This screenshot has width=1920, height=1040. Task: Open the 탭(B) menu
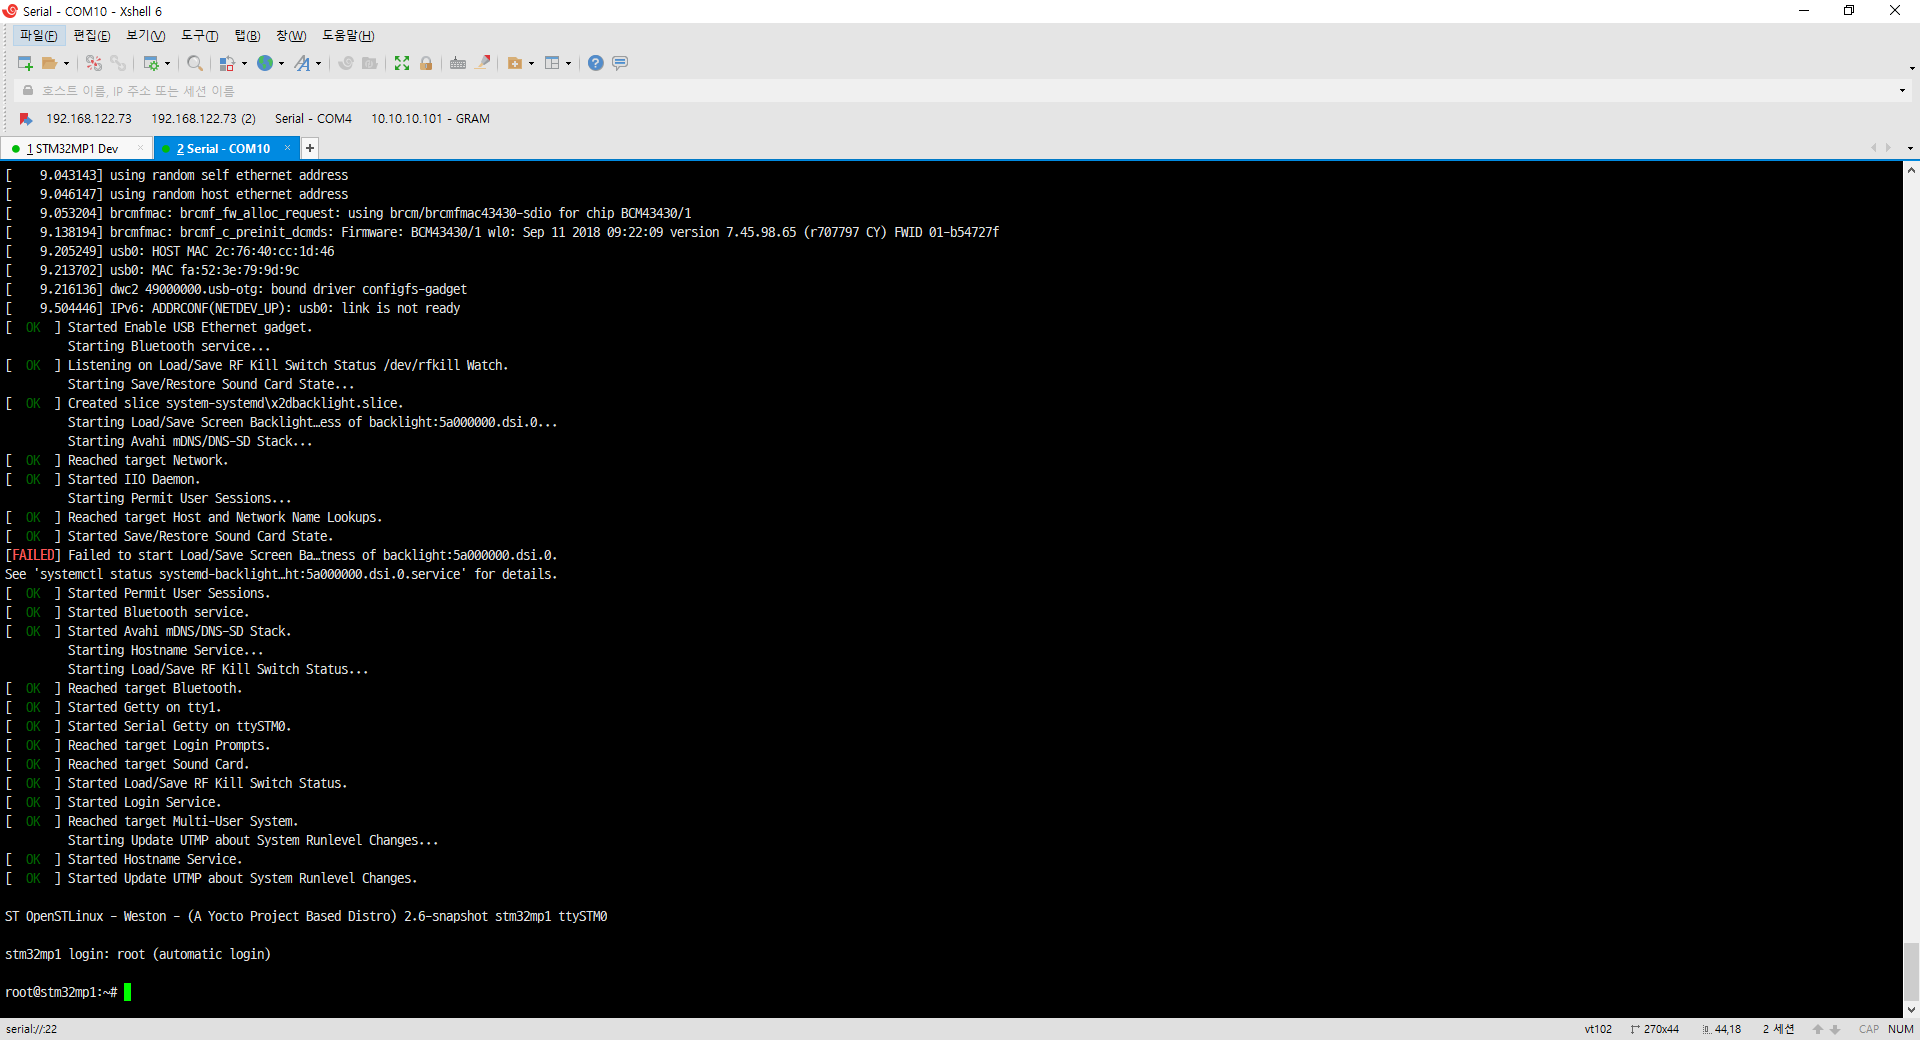pos(248,36)
